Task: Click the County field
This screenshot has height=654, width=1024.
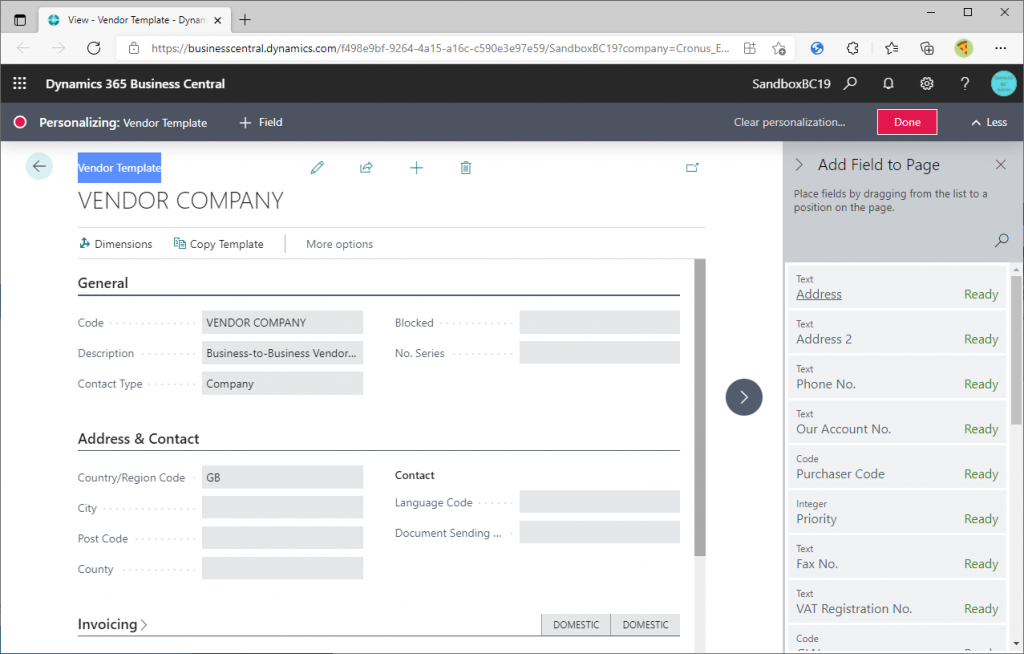Action: (x=282, y=568)
